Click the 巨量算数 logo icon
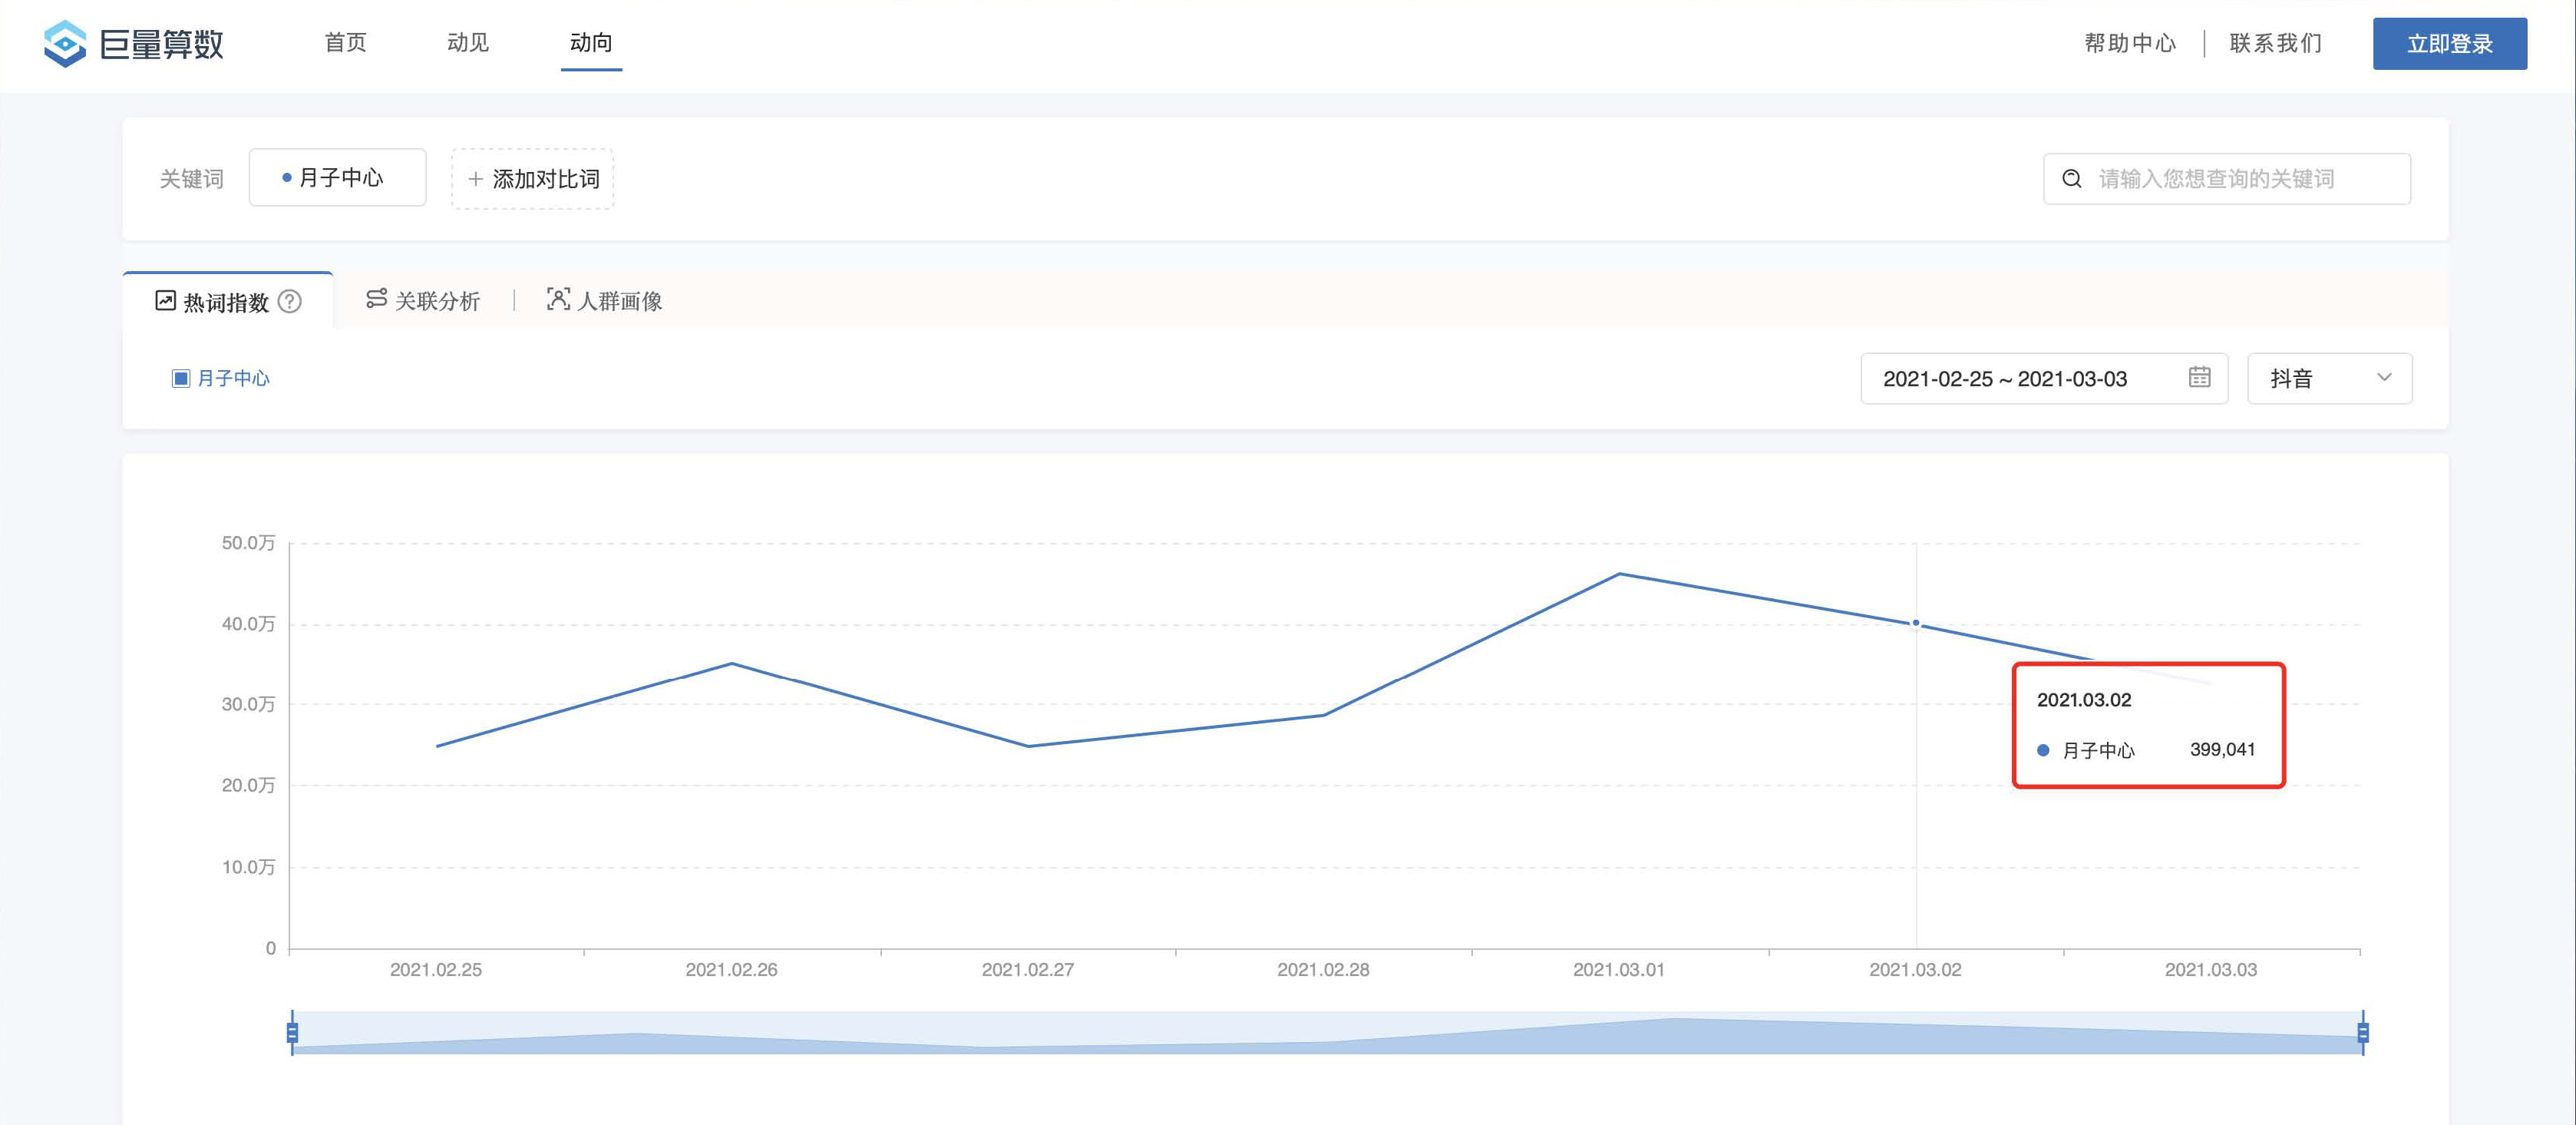The image size is (2576, 1125). click(65, 44)
